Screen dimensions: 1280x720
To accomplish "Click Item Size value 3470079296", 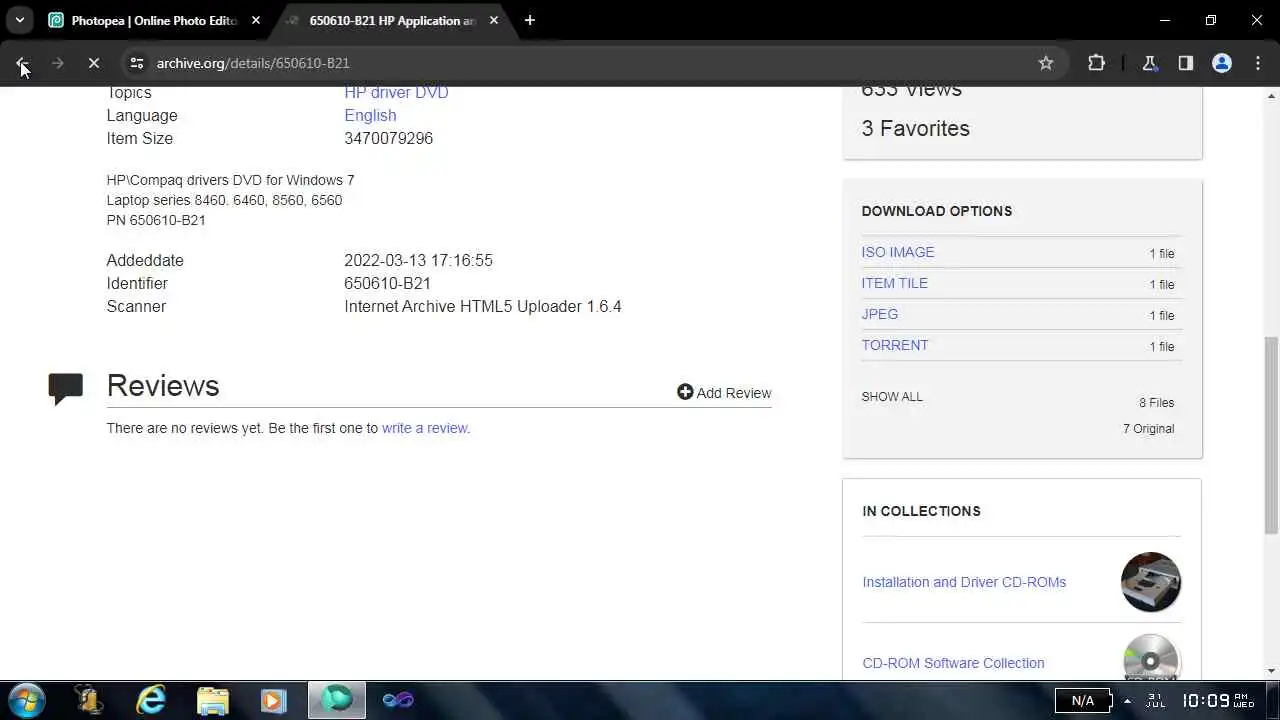I will coord(388,138).
